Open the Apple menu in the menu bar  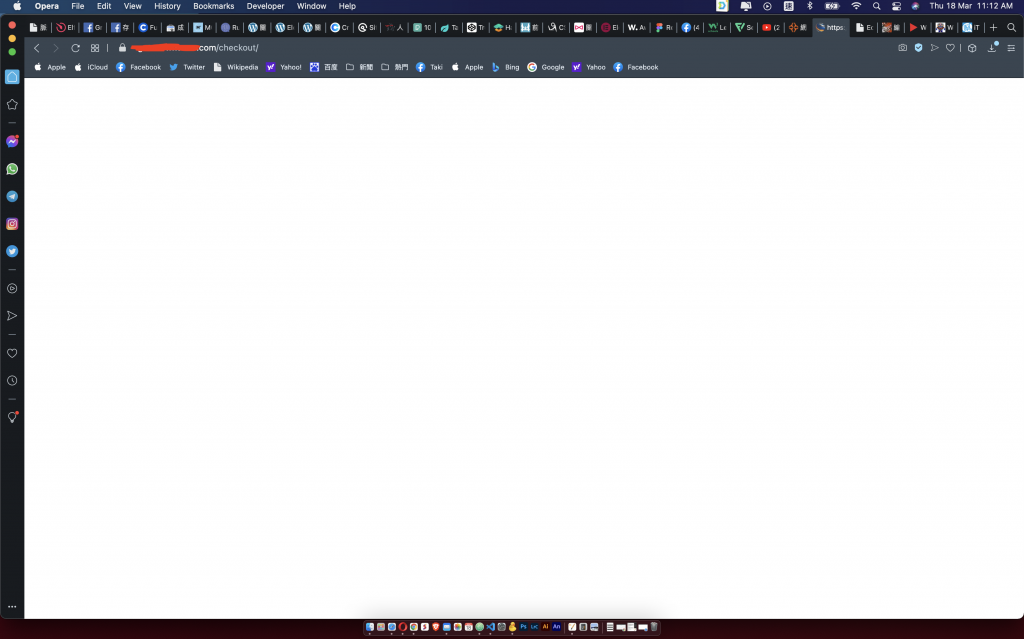pos(17,6)
